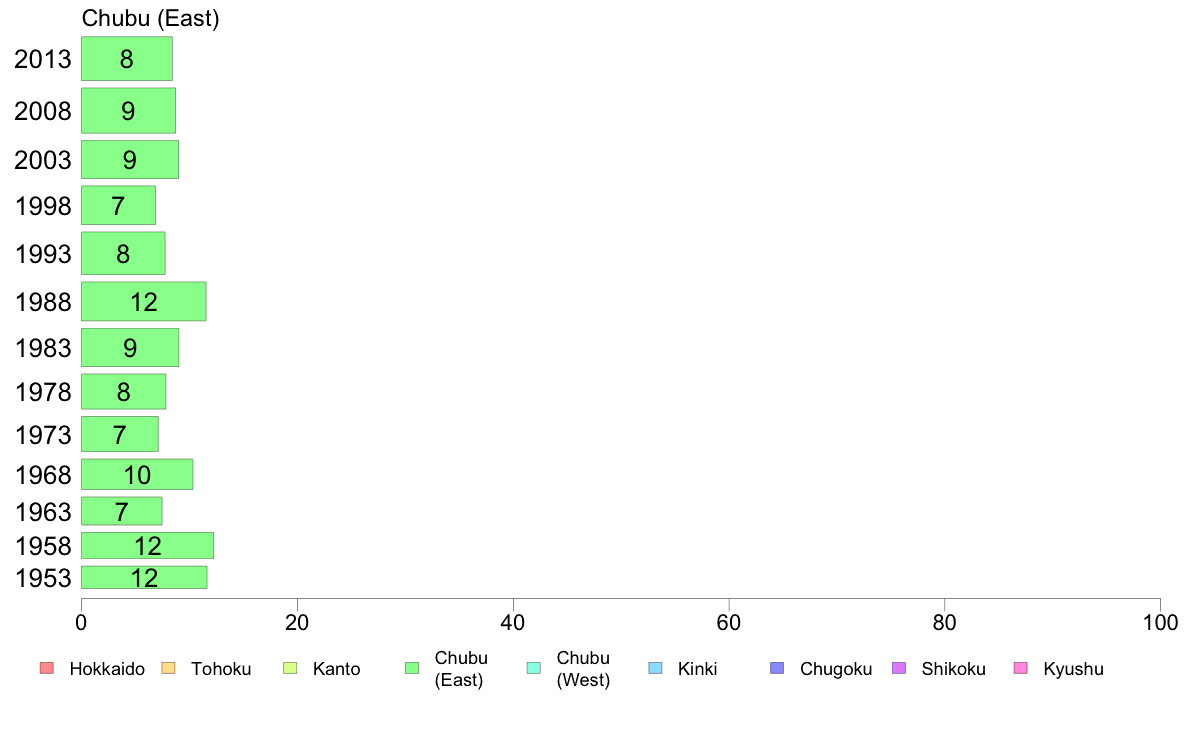Click the Chubu (East) green legend swatch
Image resolution: width=1188 pixels, height=736 pixels.
[x=412, y=668]
